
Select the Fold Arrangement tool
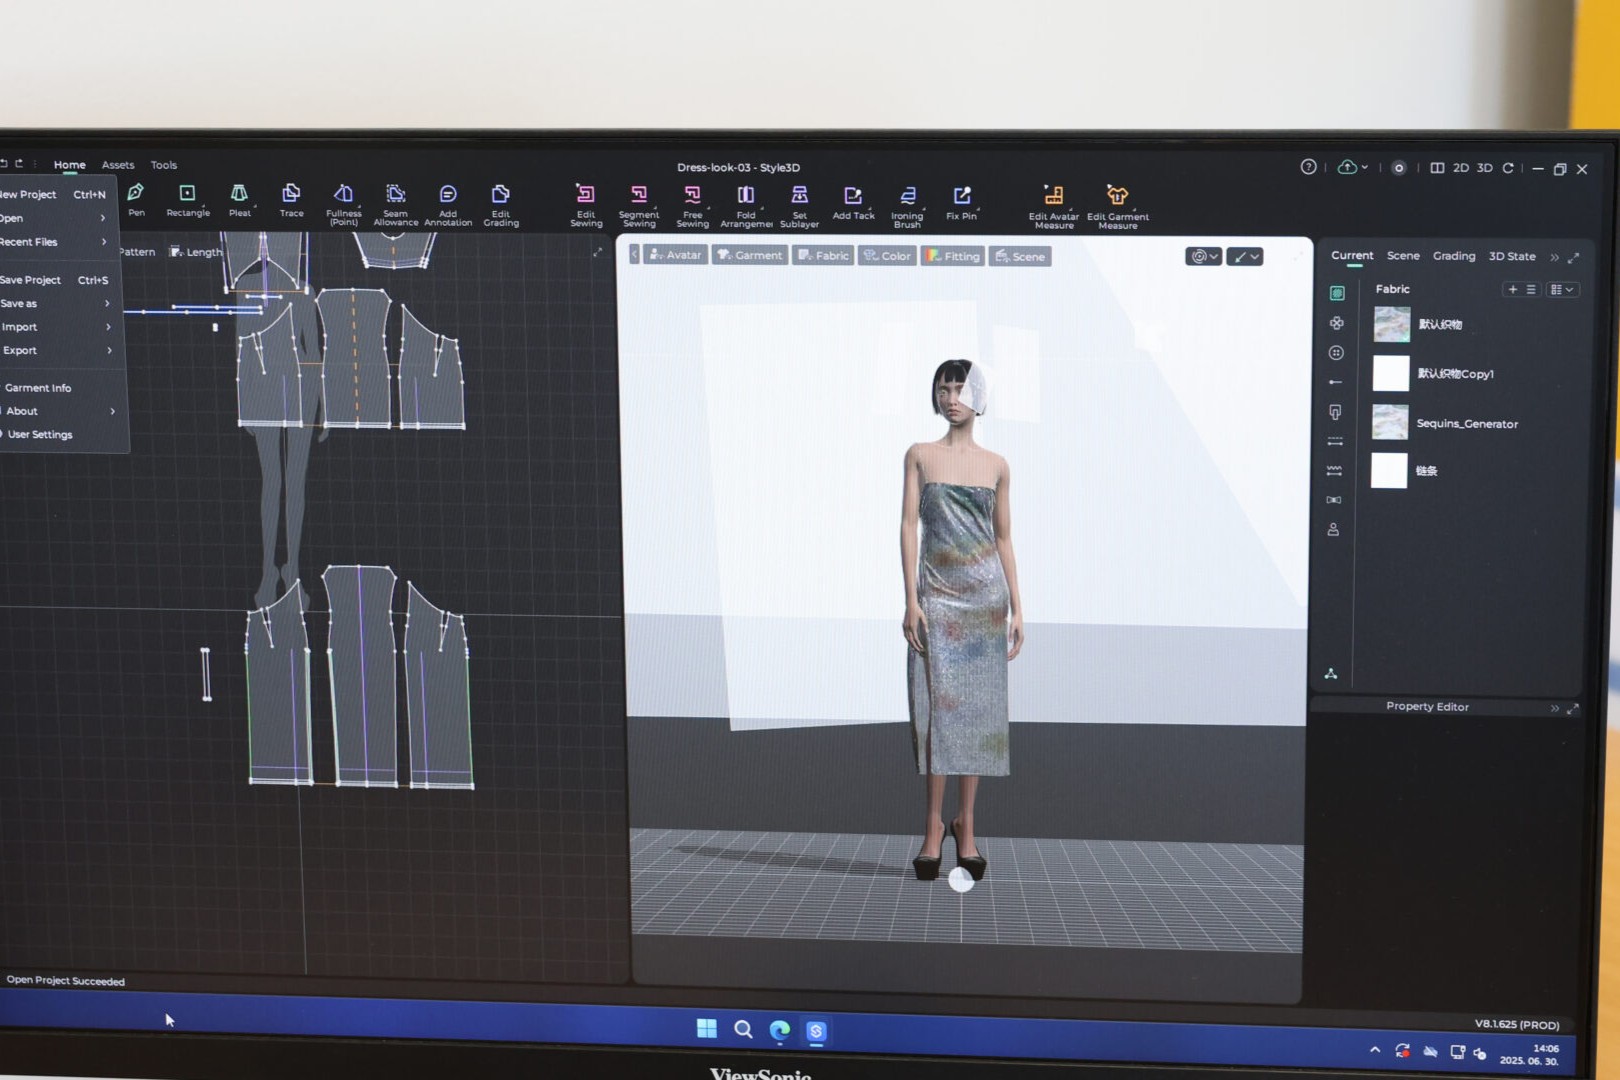[746, 205]
